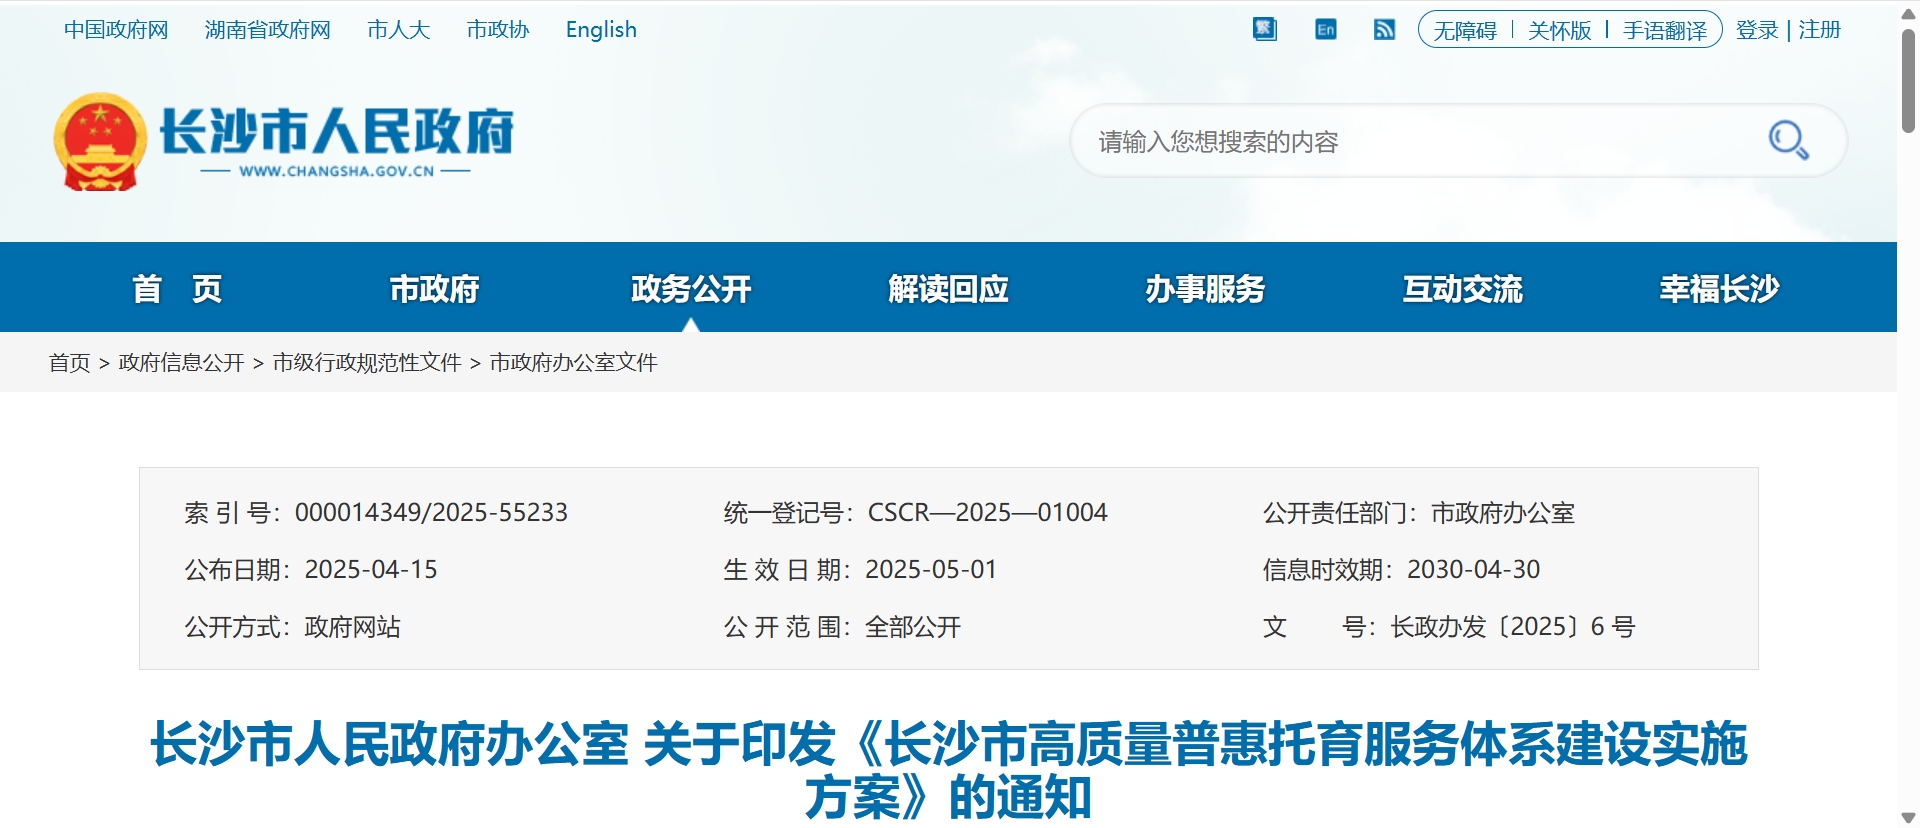The width and height of the screenshot is (1920, 828).
Task: Go to 首页 in the main navigation bar
Action: [x=177, y=289]
